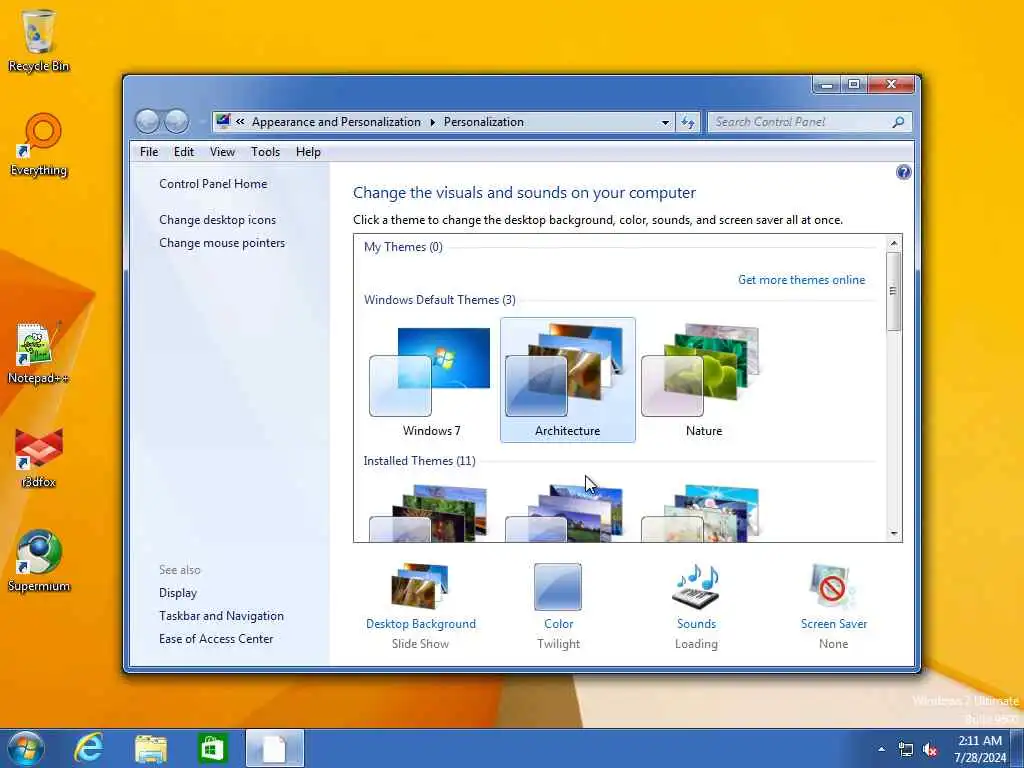Viewport: 1024px width, 768px height.
Task: Click the Control Panel address bar icon
Action: point(223,121)
